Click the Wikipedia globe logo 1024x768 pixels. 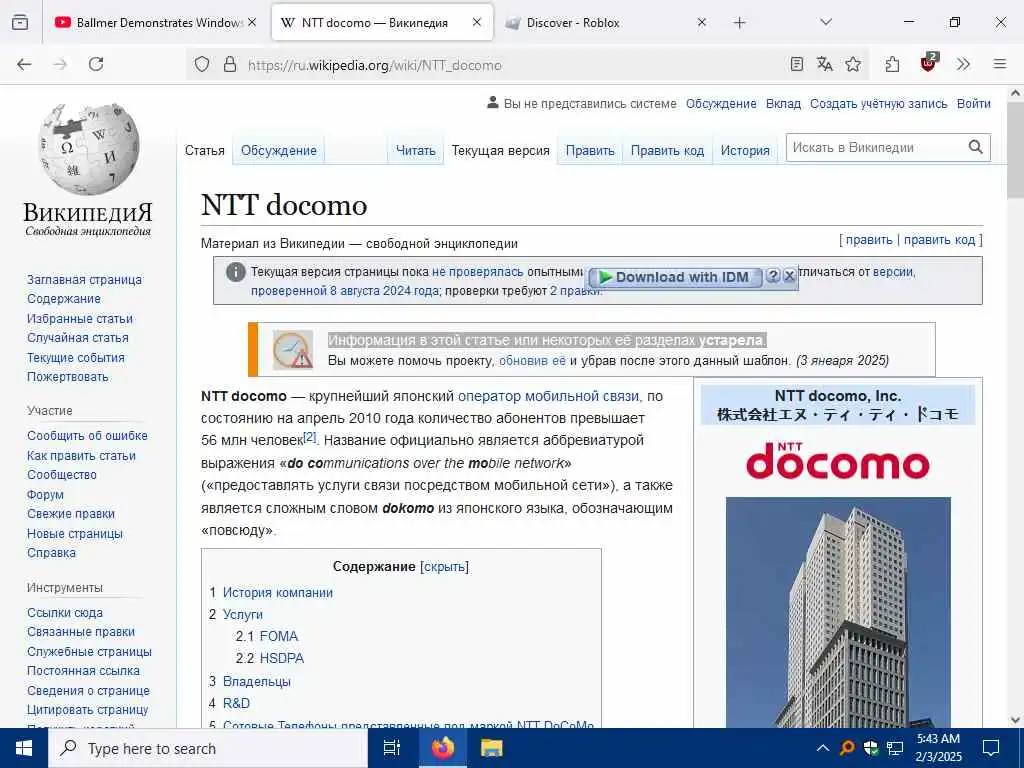88,149
